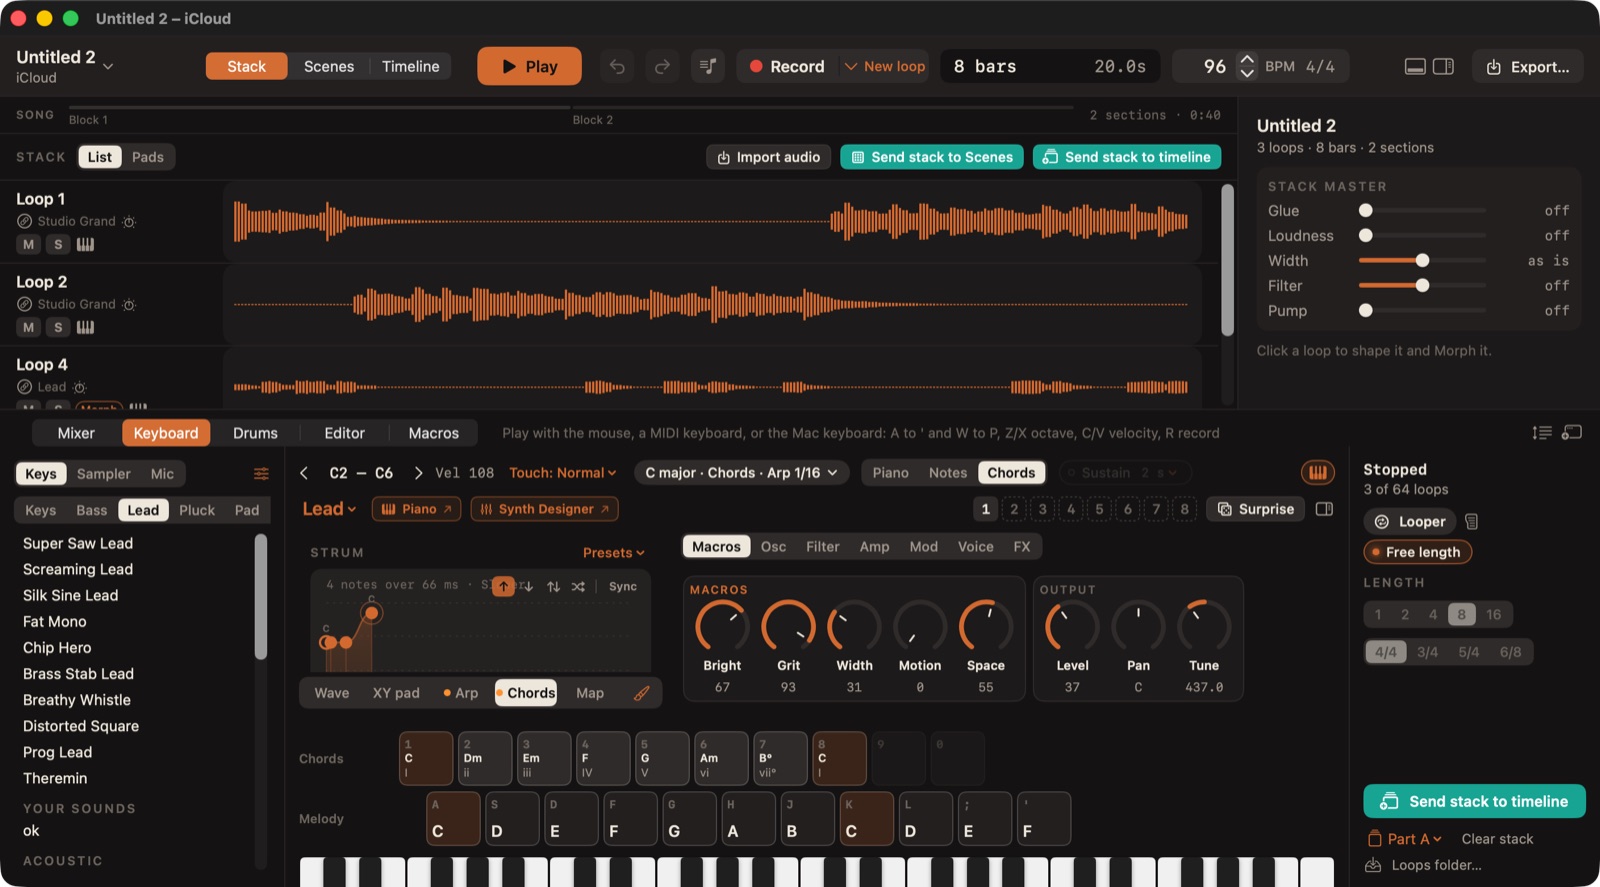Toggle strum Sync
Screen dimensions: 1600x887
[x=623, y=586]
